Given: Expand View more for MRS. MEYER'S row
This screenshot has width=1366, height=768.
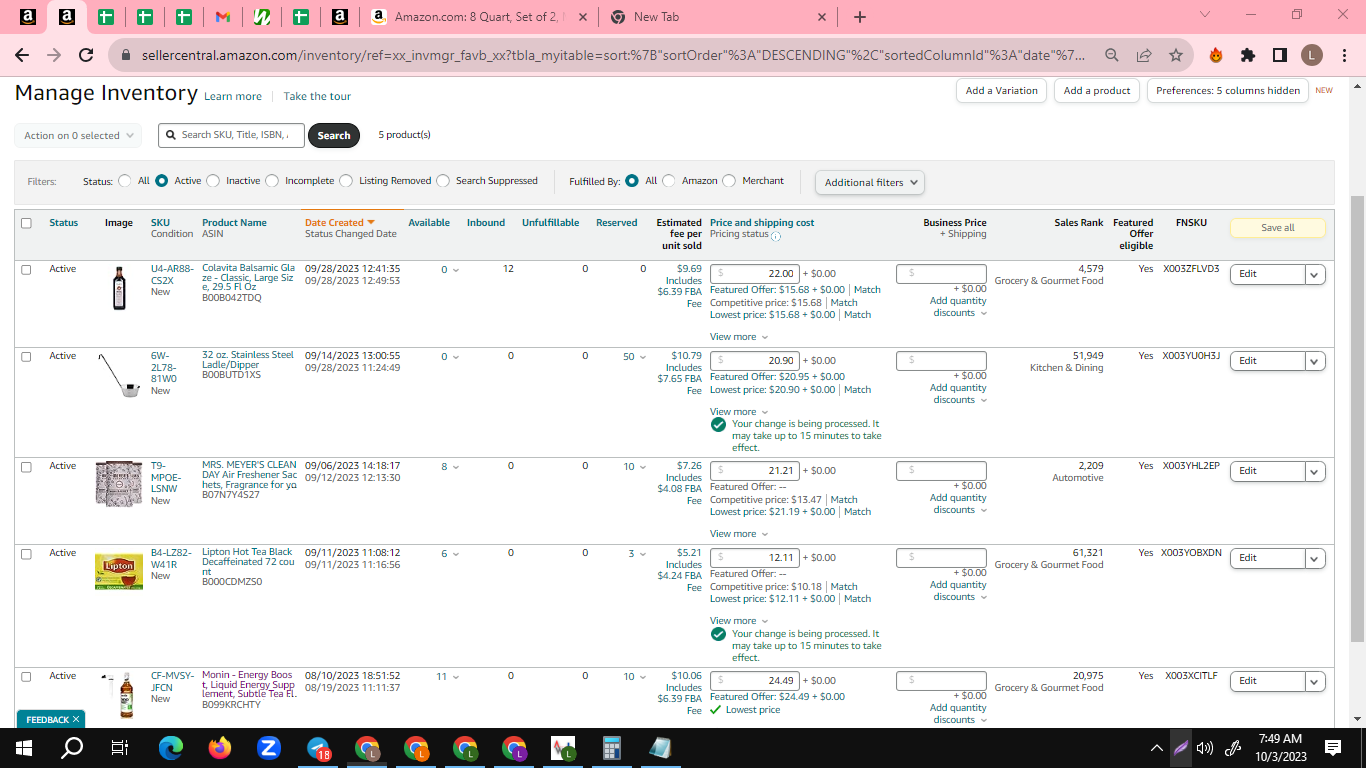Looking at the screenshot, I should [x=739, y=534].
